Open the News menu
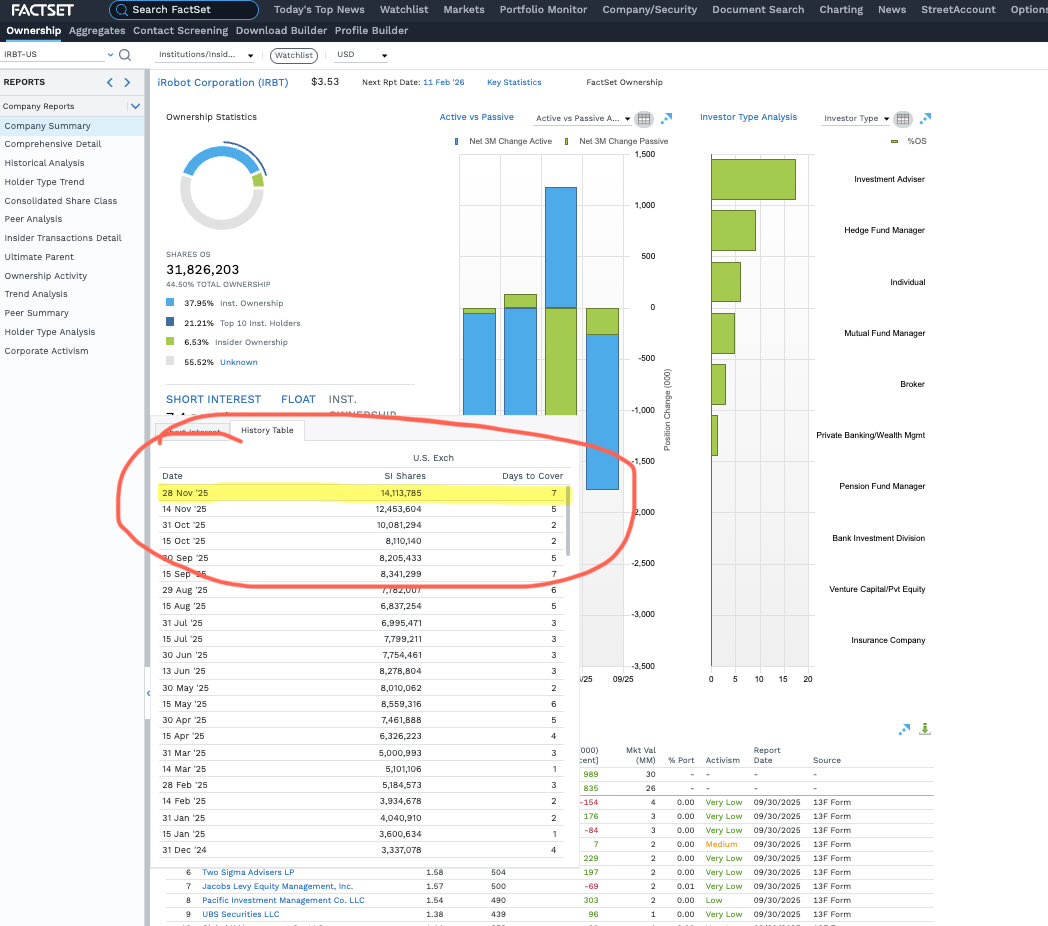This screenshot has width=1048, height=926. click(892, 10)
